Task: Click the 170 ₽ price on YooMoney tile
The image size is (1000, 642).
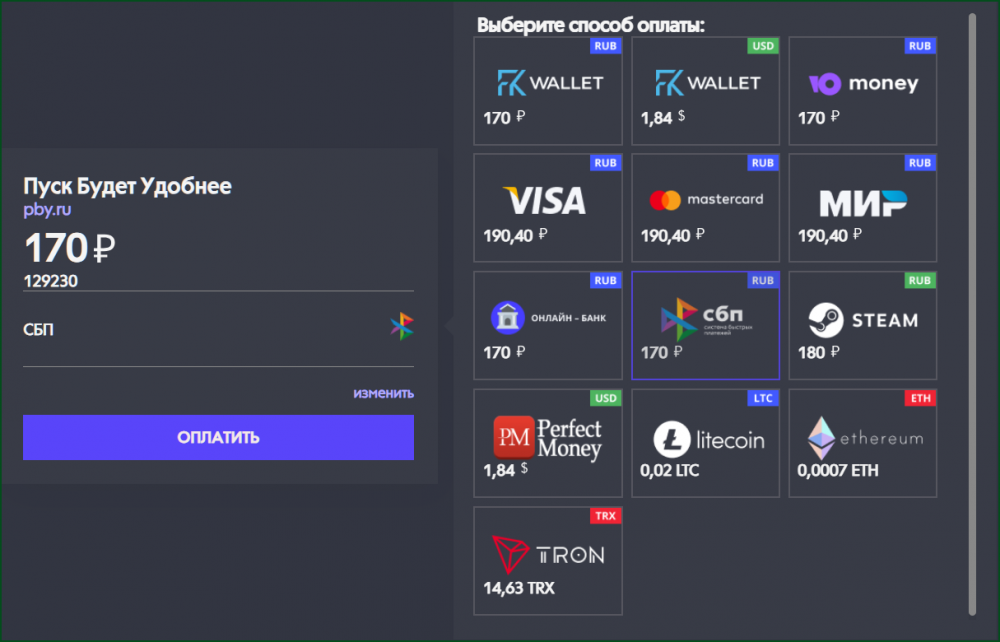Action: pyautogui.click(x=819, y=118)
